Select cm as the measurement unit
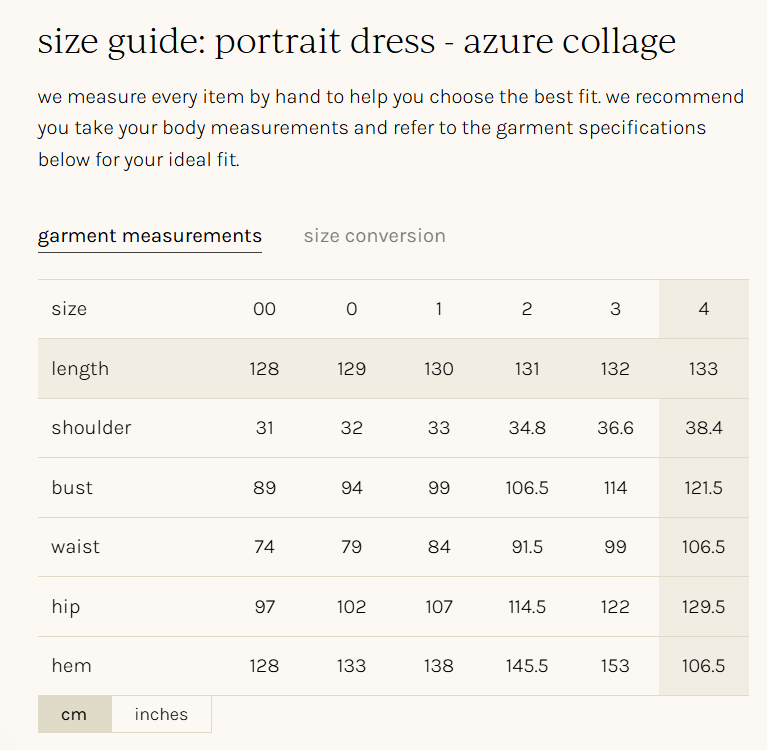This screenshot has height=750, width=767. pos(74,714)
